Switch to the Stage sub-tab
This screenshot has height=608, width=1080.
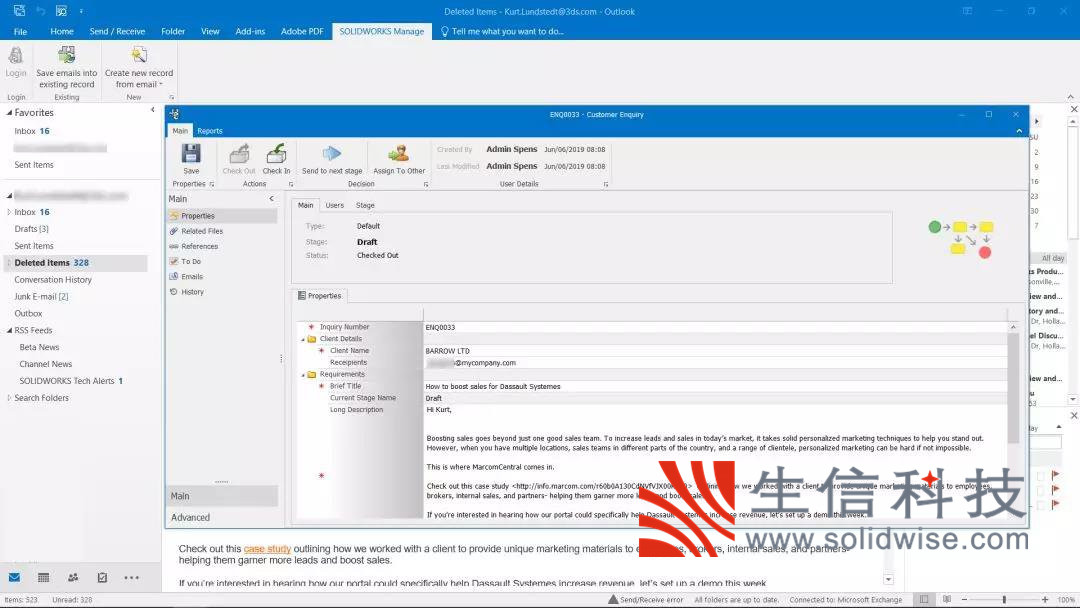[x=365, y=205]
